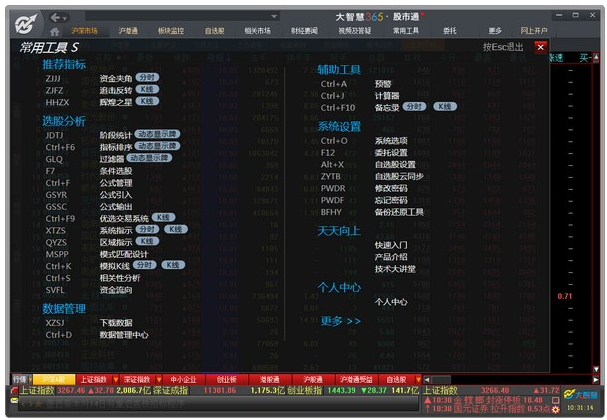The image size is (607, 420).
Task: Open the 自选股 top menu
Action: tap(214, 31)
